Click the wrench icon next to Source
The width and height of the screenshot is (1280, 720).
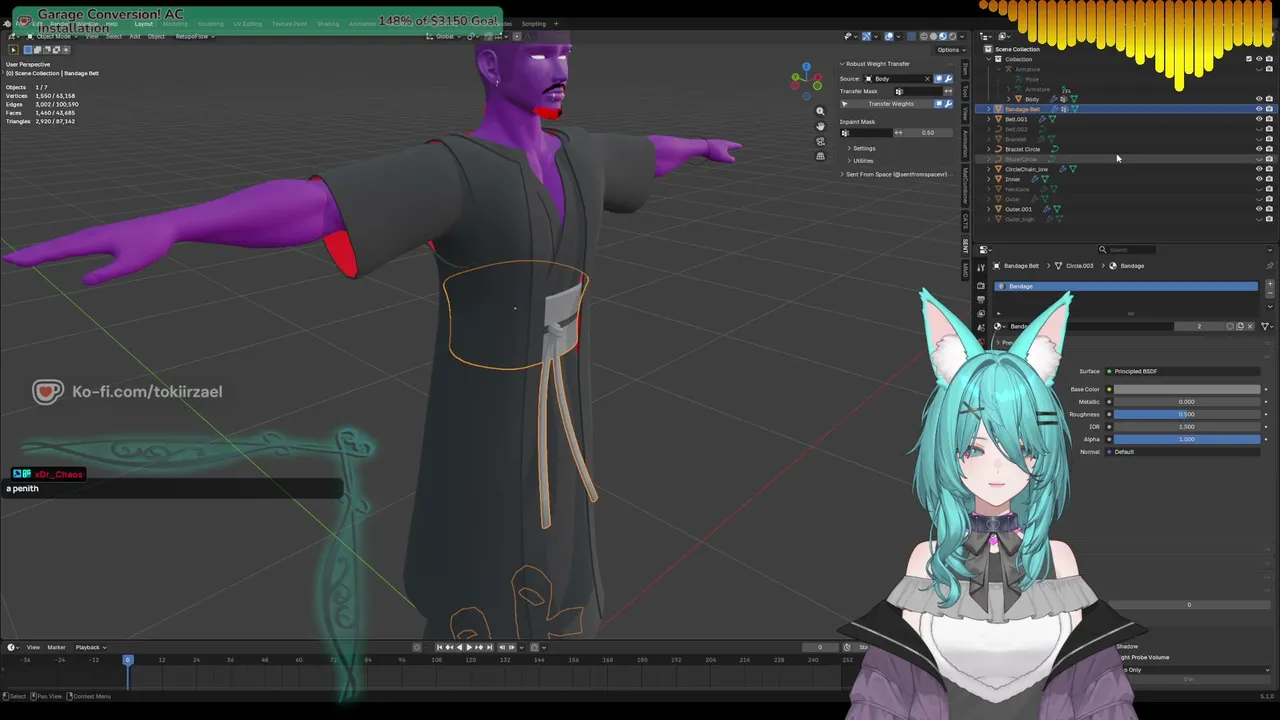coord(948,78)
